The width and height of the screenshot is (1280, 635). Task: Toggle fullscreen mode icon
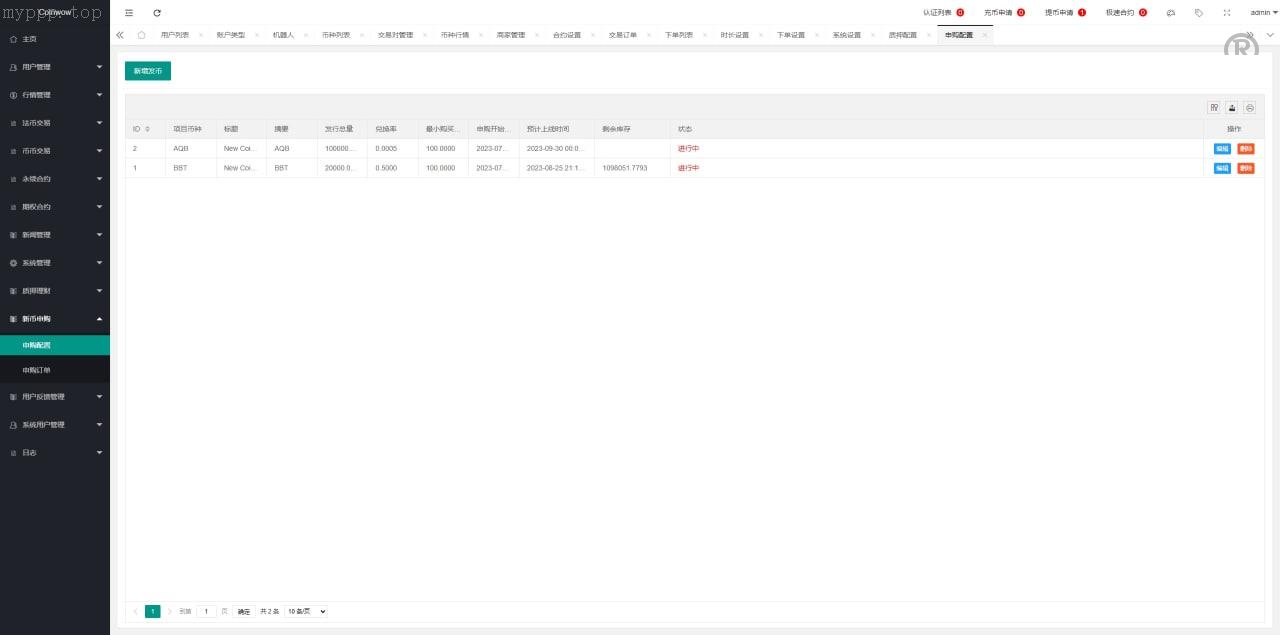coord(1227,12)
